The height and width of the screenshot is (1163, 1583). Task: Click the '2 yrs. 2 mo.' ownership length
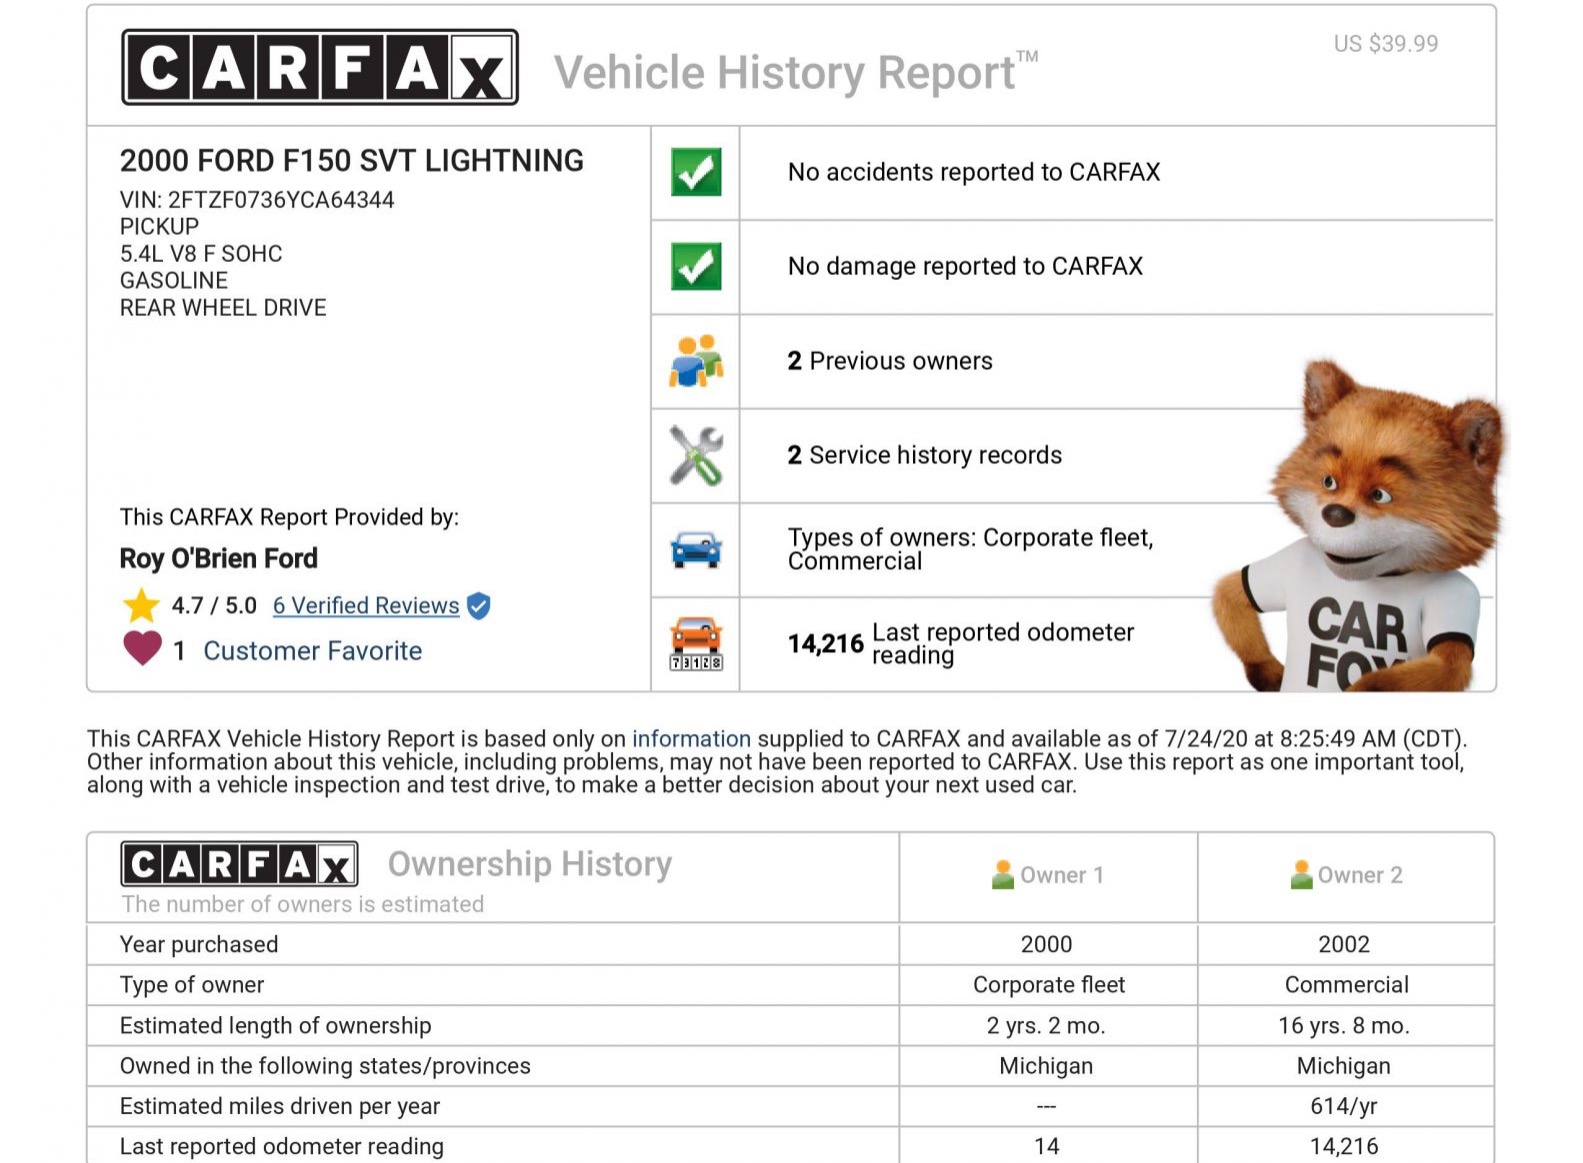point(1046,1026)
